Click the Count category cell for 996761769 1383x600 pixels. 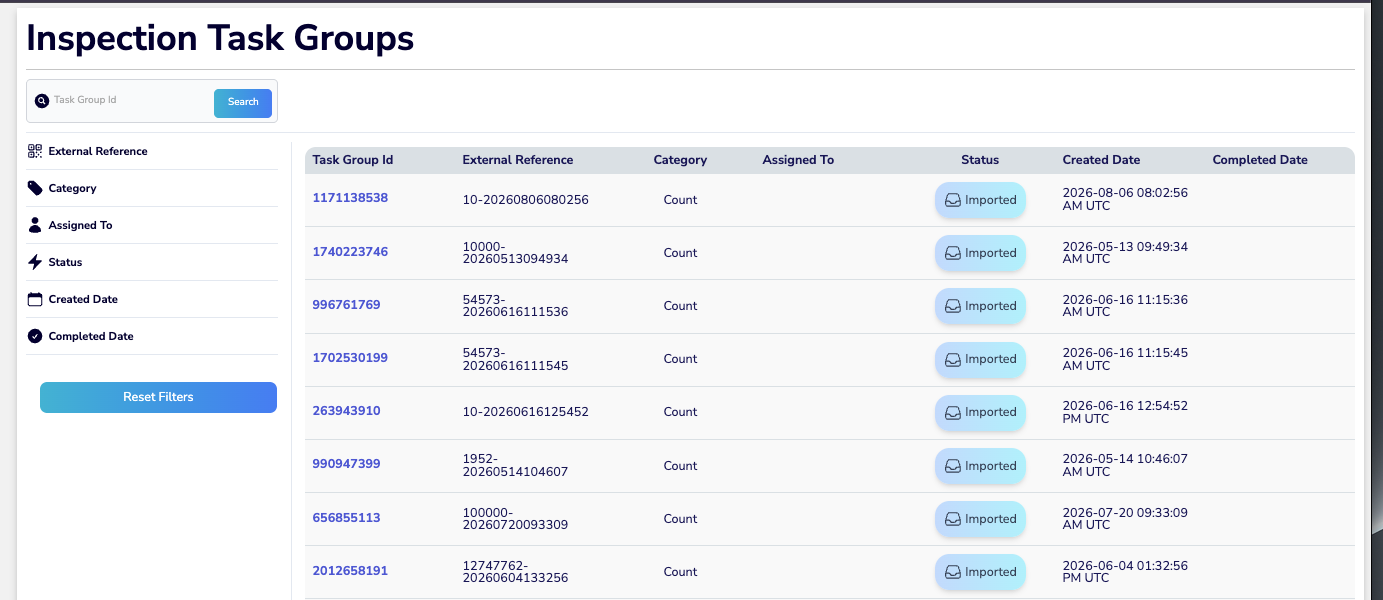pyautogui.click(x=680, y=306)
